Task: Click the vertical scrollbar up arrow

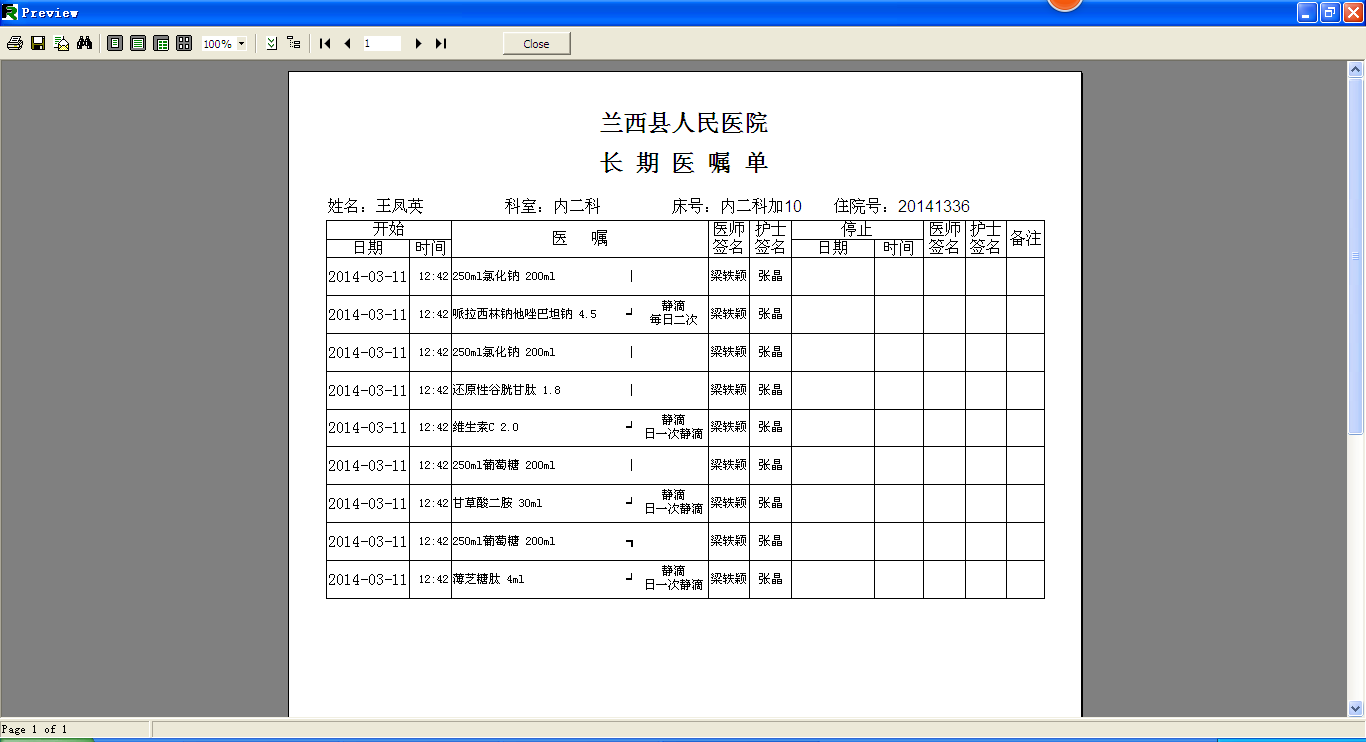Action: 1356,70
